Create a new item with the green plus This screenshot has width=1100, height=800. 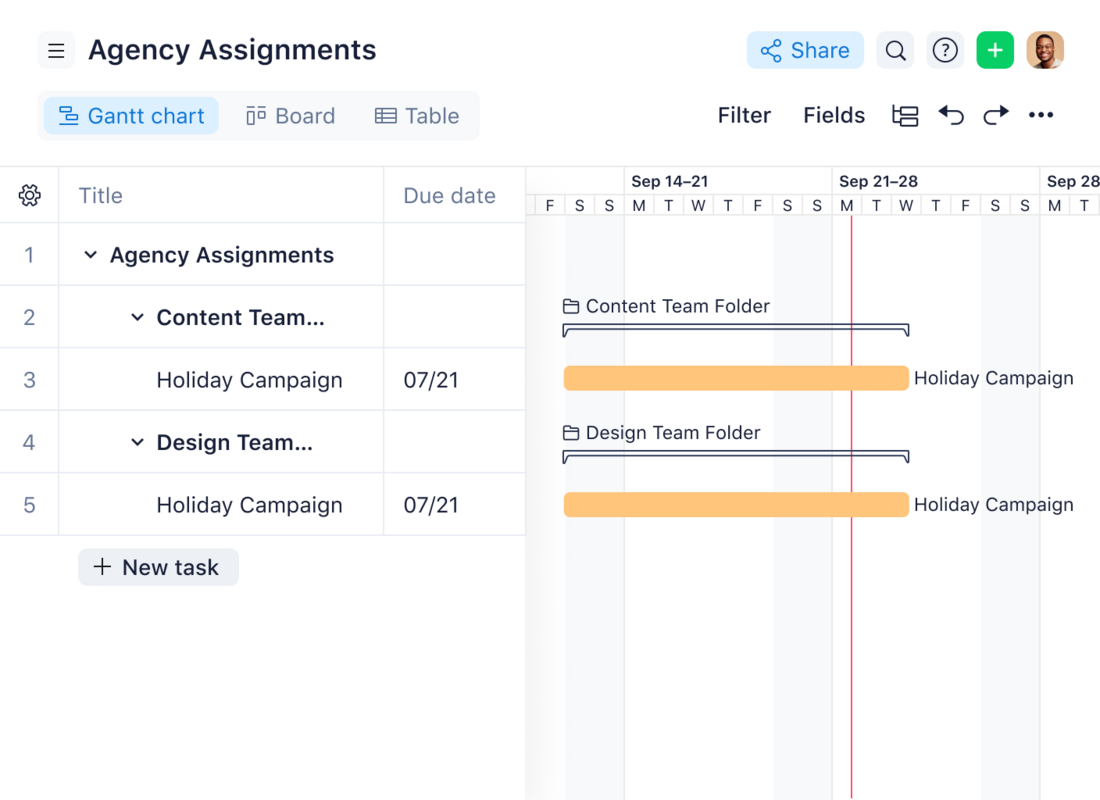(995, 49)
